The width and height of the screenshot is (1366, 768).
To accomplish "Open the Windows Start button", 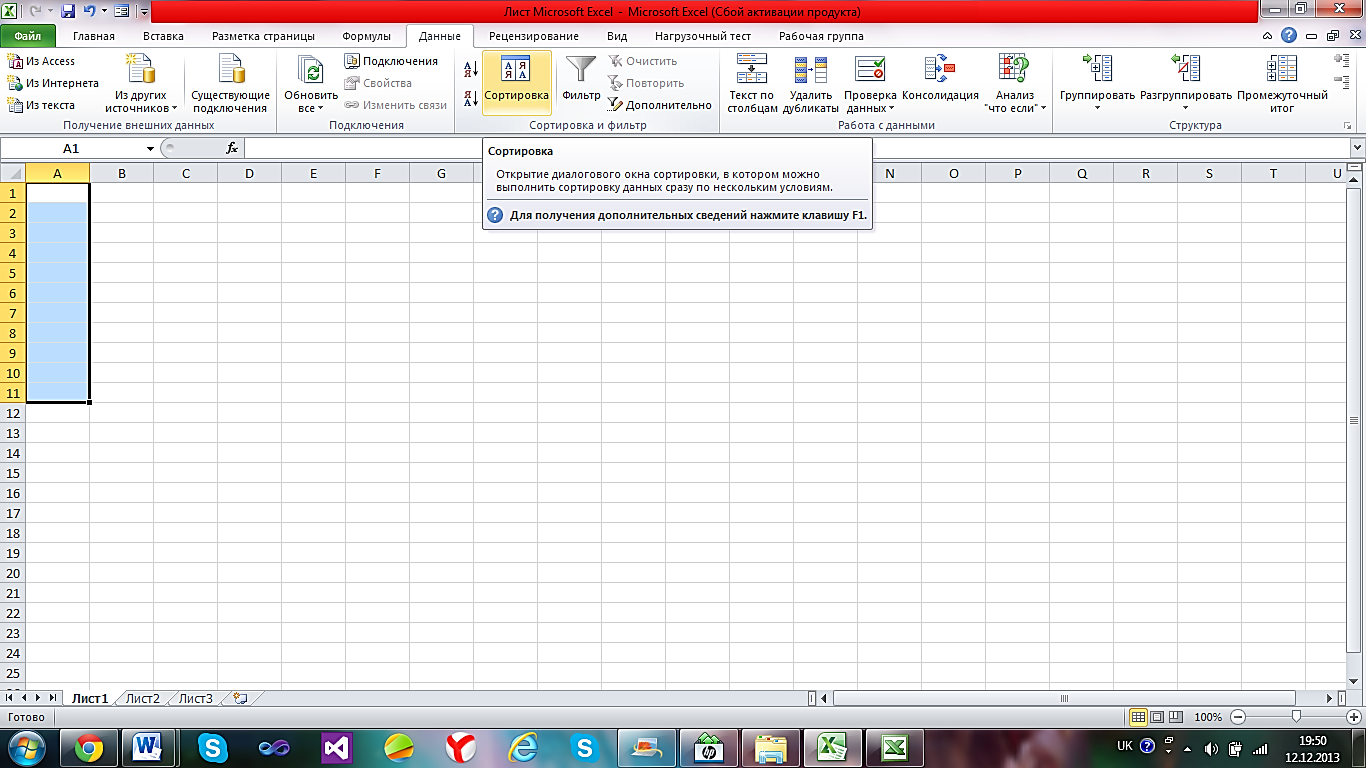I will [x=25, y=746].
